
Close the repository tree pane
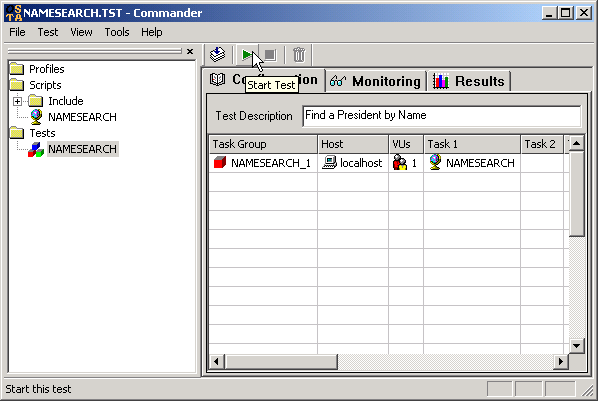190,51
